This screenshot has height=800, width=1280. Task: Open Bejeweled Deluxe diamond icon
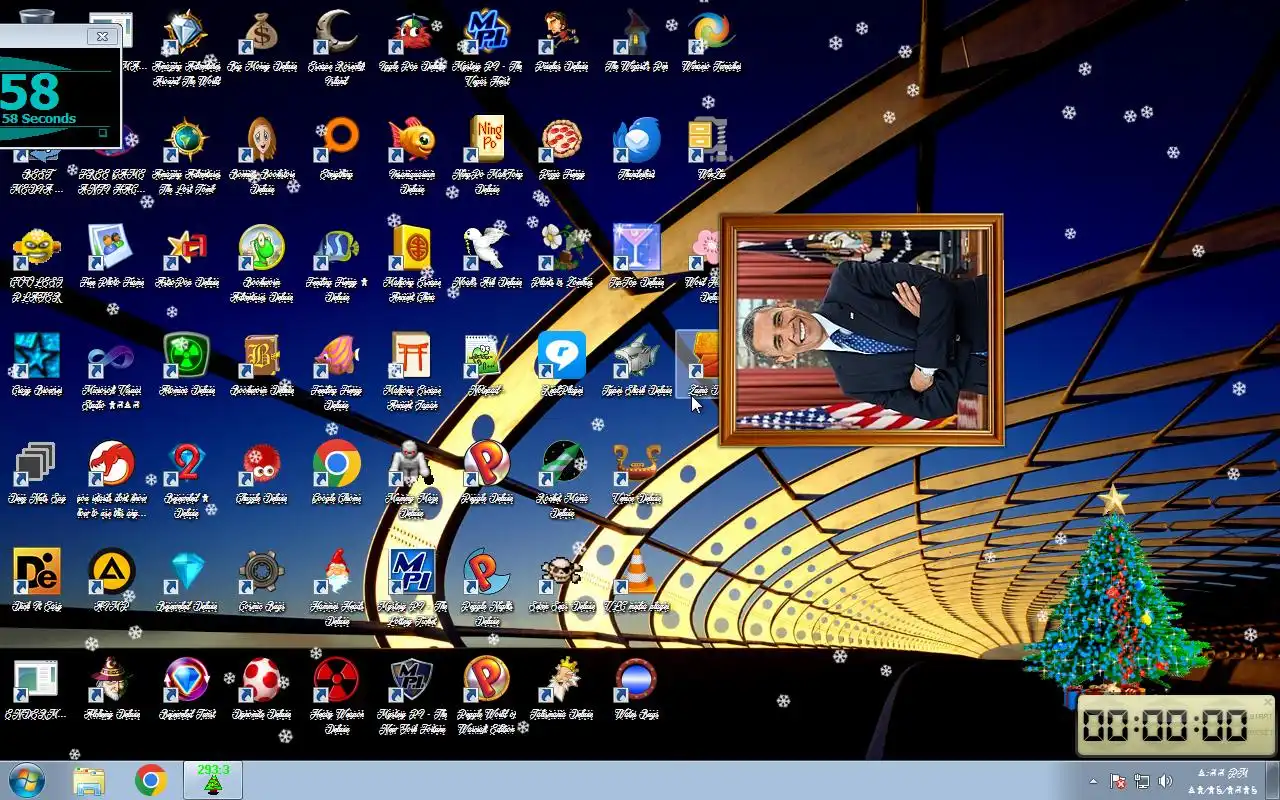click(186, 572)
